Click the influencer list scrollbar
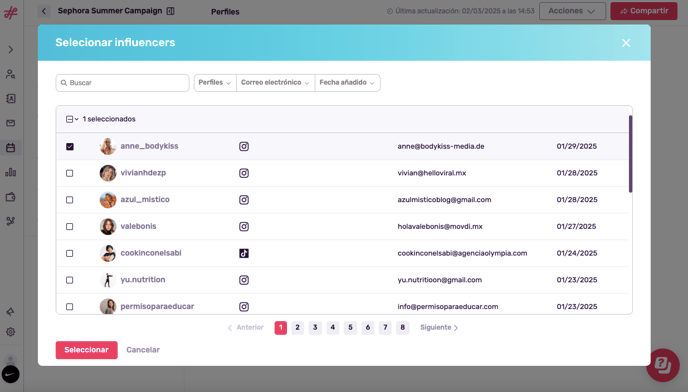Viewport: 688px width, 392px height. [x=630, y=154]
